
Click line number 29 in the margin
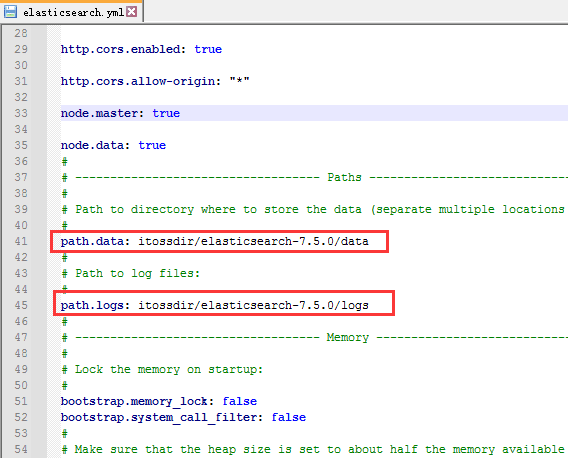point(21,49)
